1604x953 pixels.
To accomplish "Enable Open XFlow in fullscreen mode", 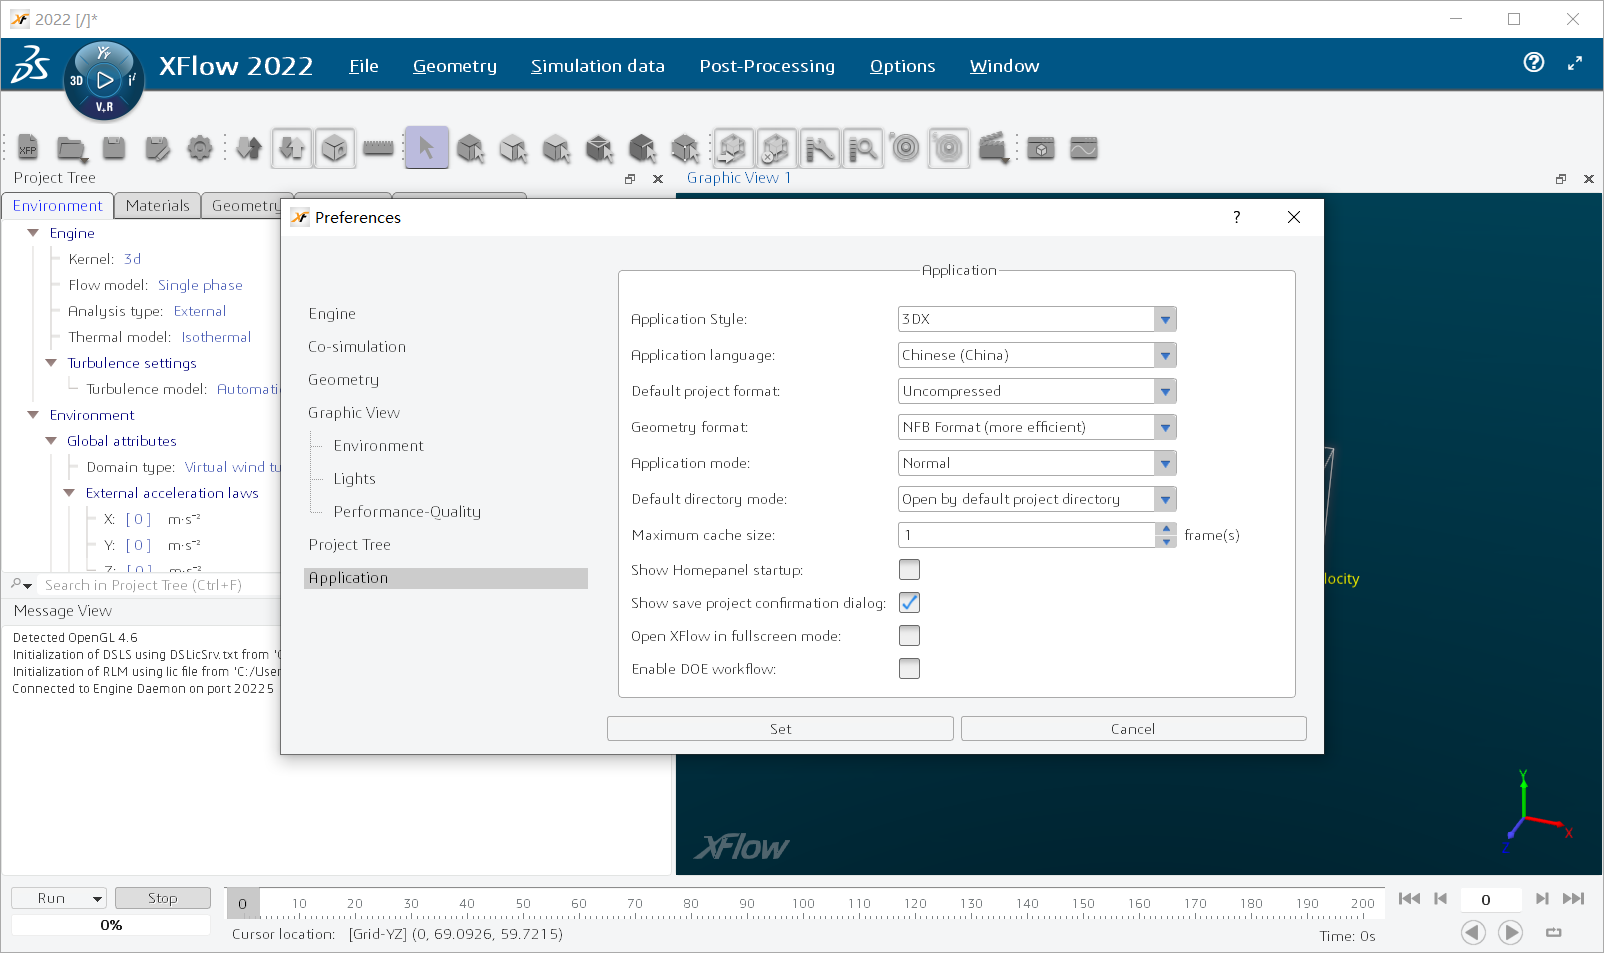I will click(x=909, y=636).
